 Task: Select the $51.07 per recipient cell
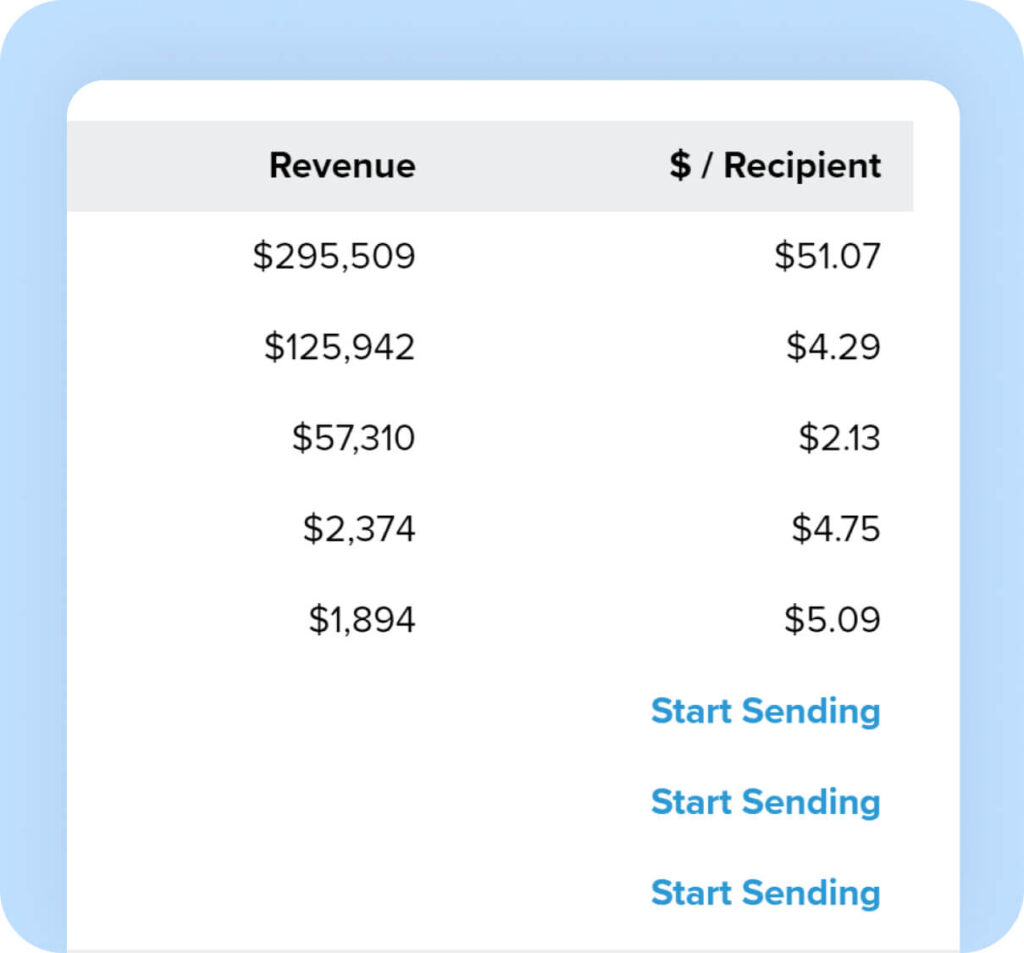(x=827, y=257)
